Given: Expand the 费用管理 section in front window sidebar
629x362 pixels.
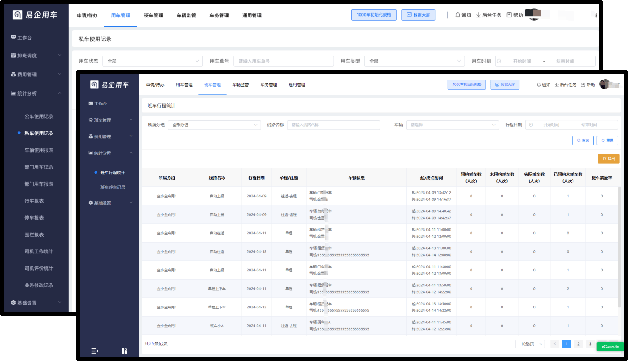Looking at the screenshot, I should tap(110, 136).
